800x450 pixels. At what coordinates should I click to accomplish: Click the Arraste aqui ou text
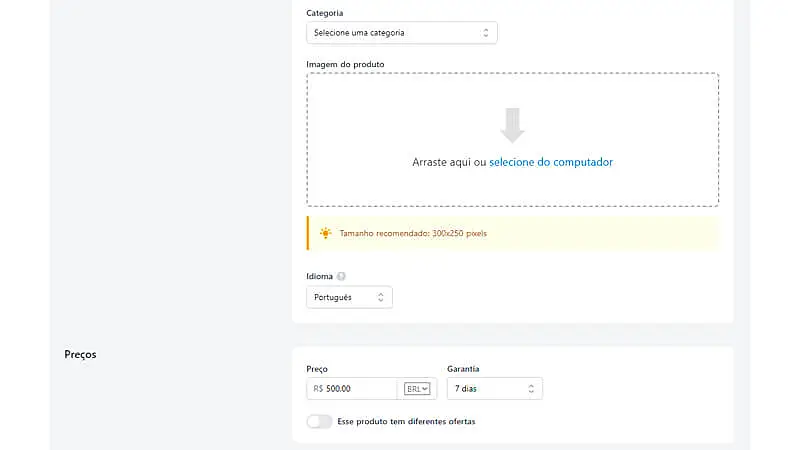coord(449,162)
